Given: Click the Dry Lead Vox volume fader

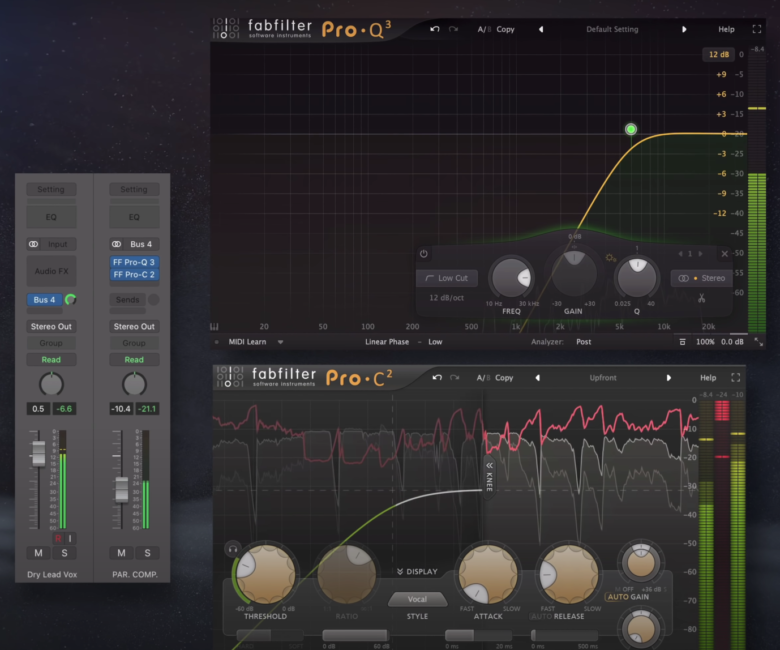Looking at the screenshot, I should [x=38, y=453].
